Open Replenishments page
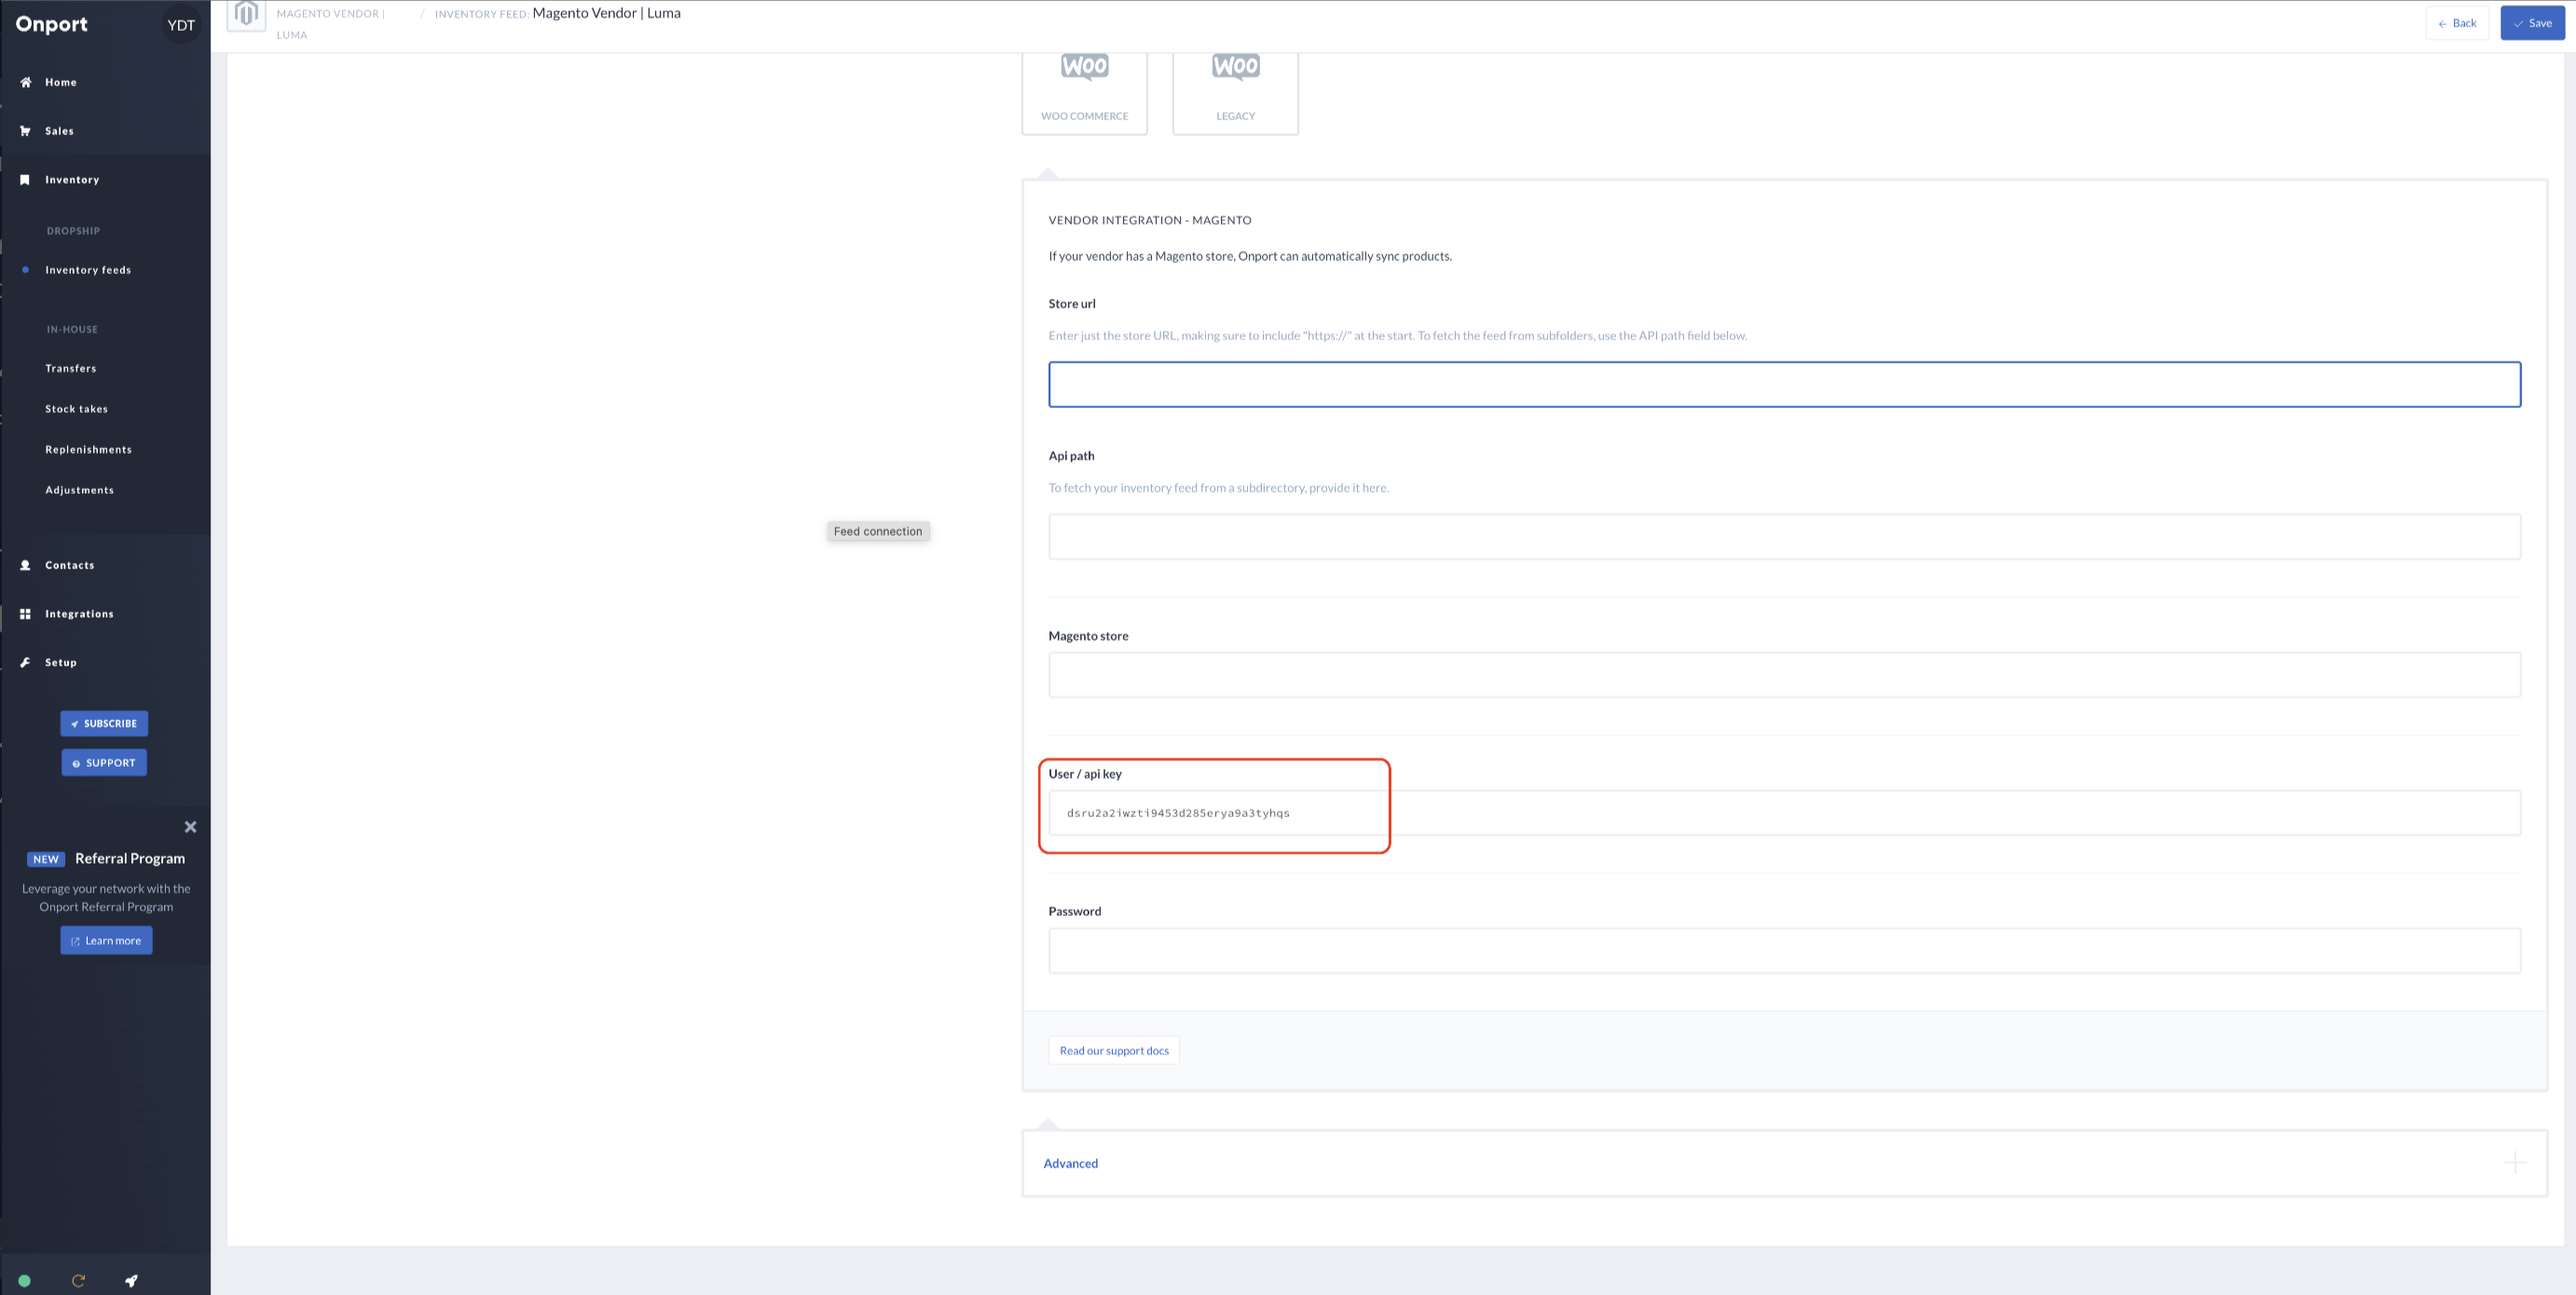The width and height of the screenshot is (2576, 1295). 88,450
